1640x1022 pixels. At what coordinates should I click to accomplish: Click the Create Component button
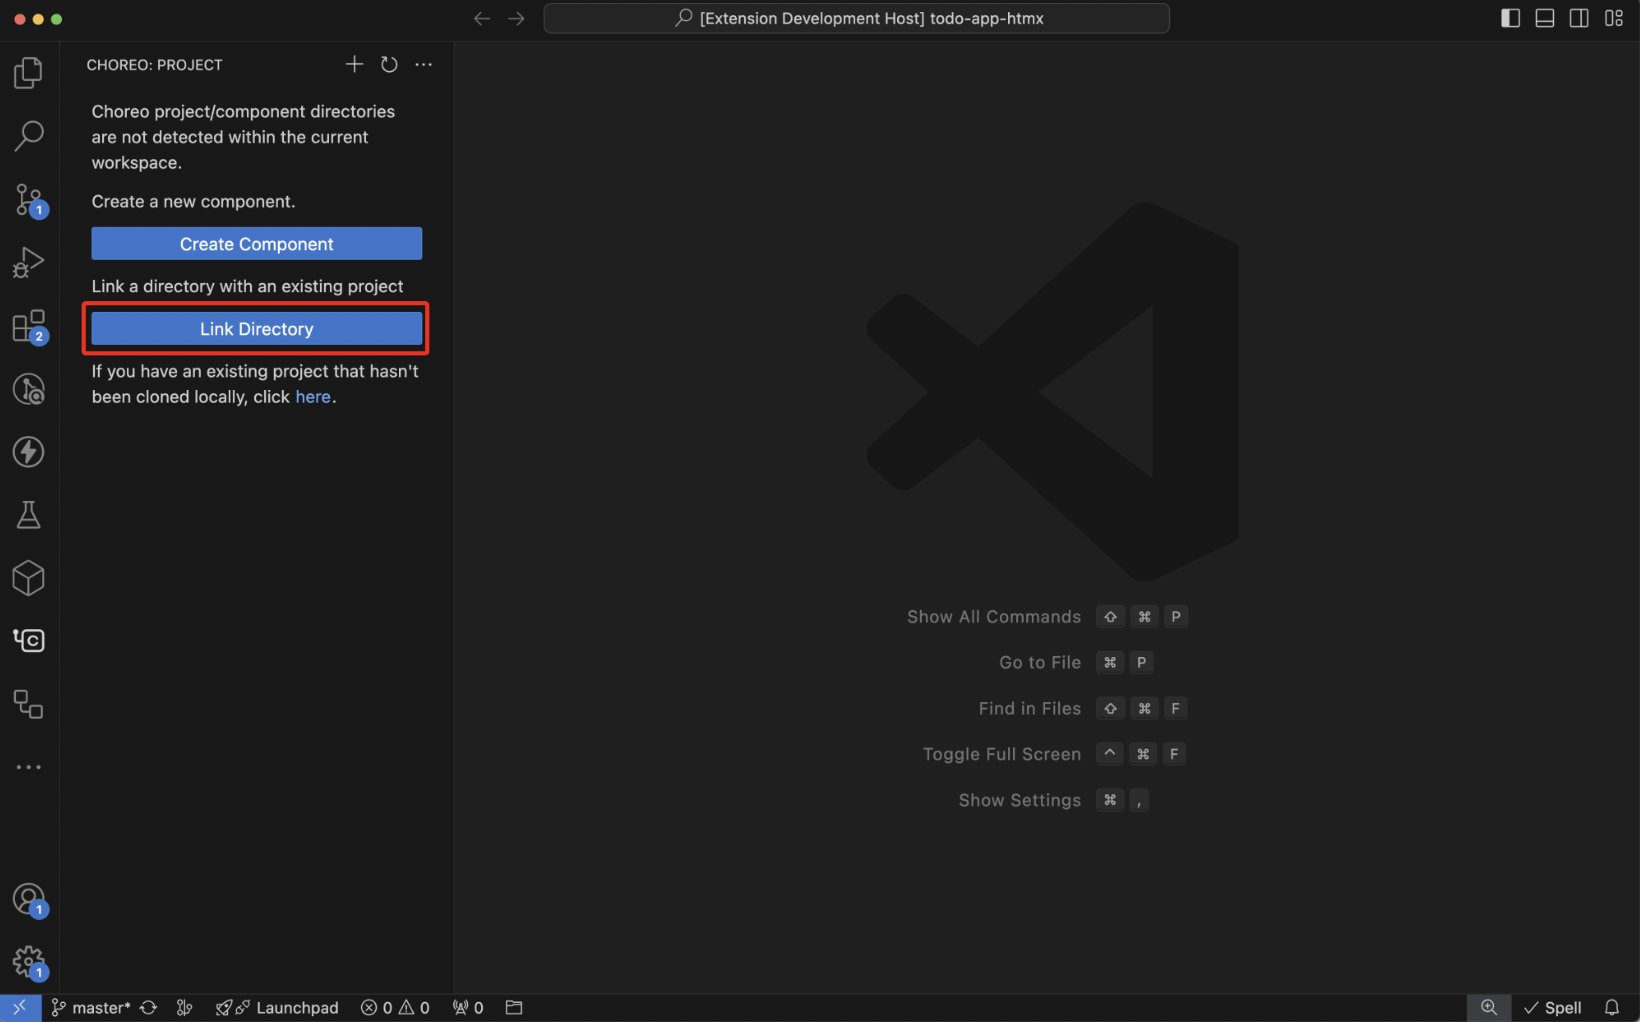click(256, 243)
